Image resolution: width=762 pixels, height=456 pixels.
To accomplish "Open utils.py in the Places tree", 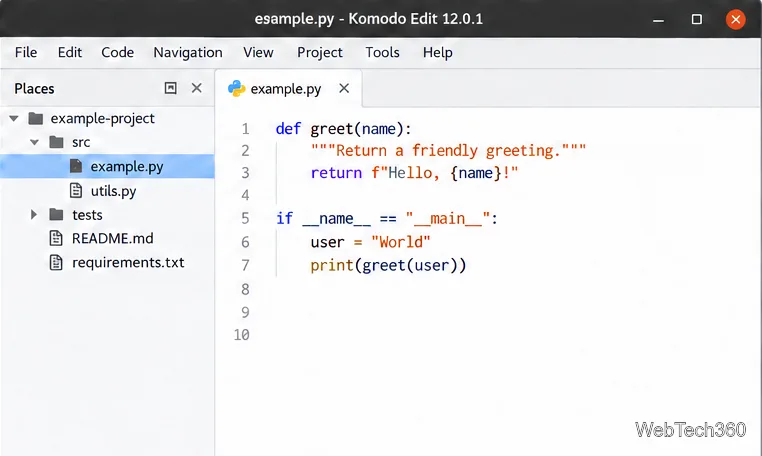I will [113, 191].
